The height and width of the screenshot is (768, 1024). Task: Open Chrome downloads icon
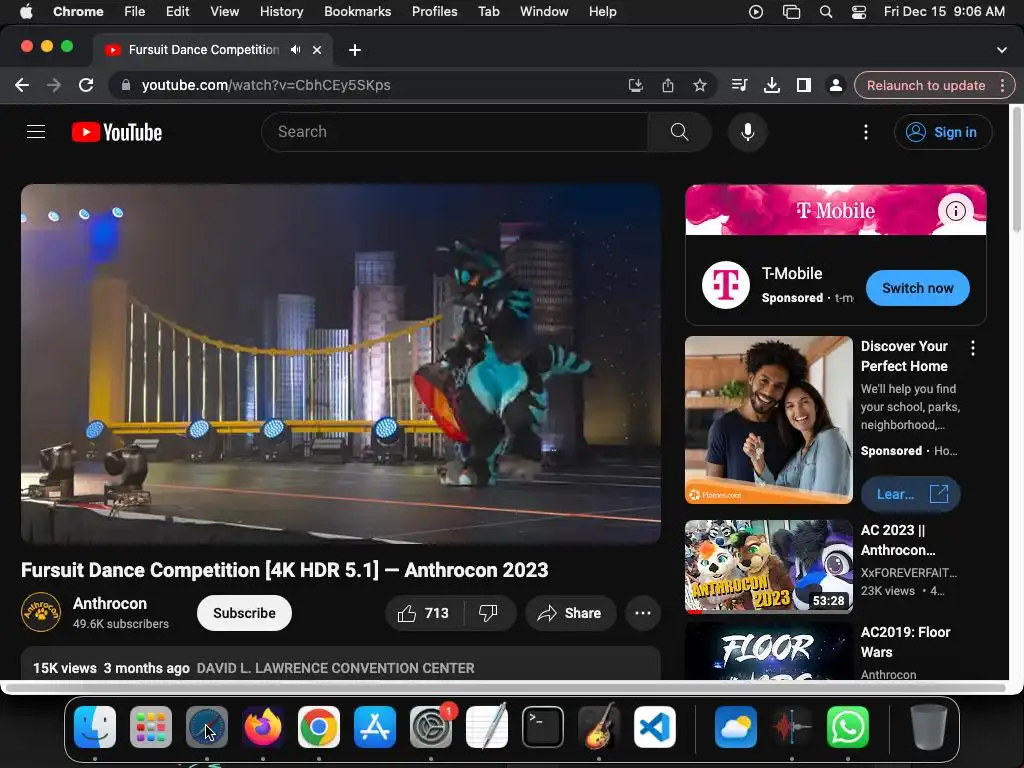pyautogui.click(x=772, y=86)
